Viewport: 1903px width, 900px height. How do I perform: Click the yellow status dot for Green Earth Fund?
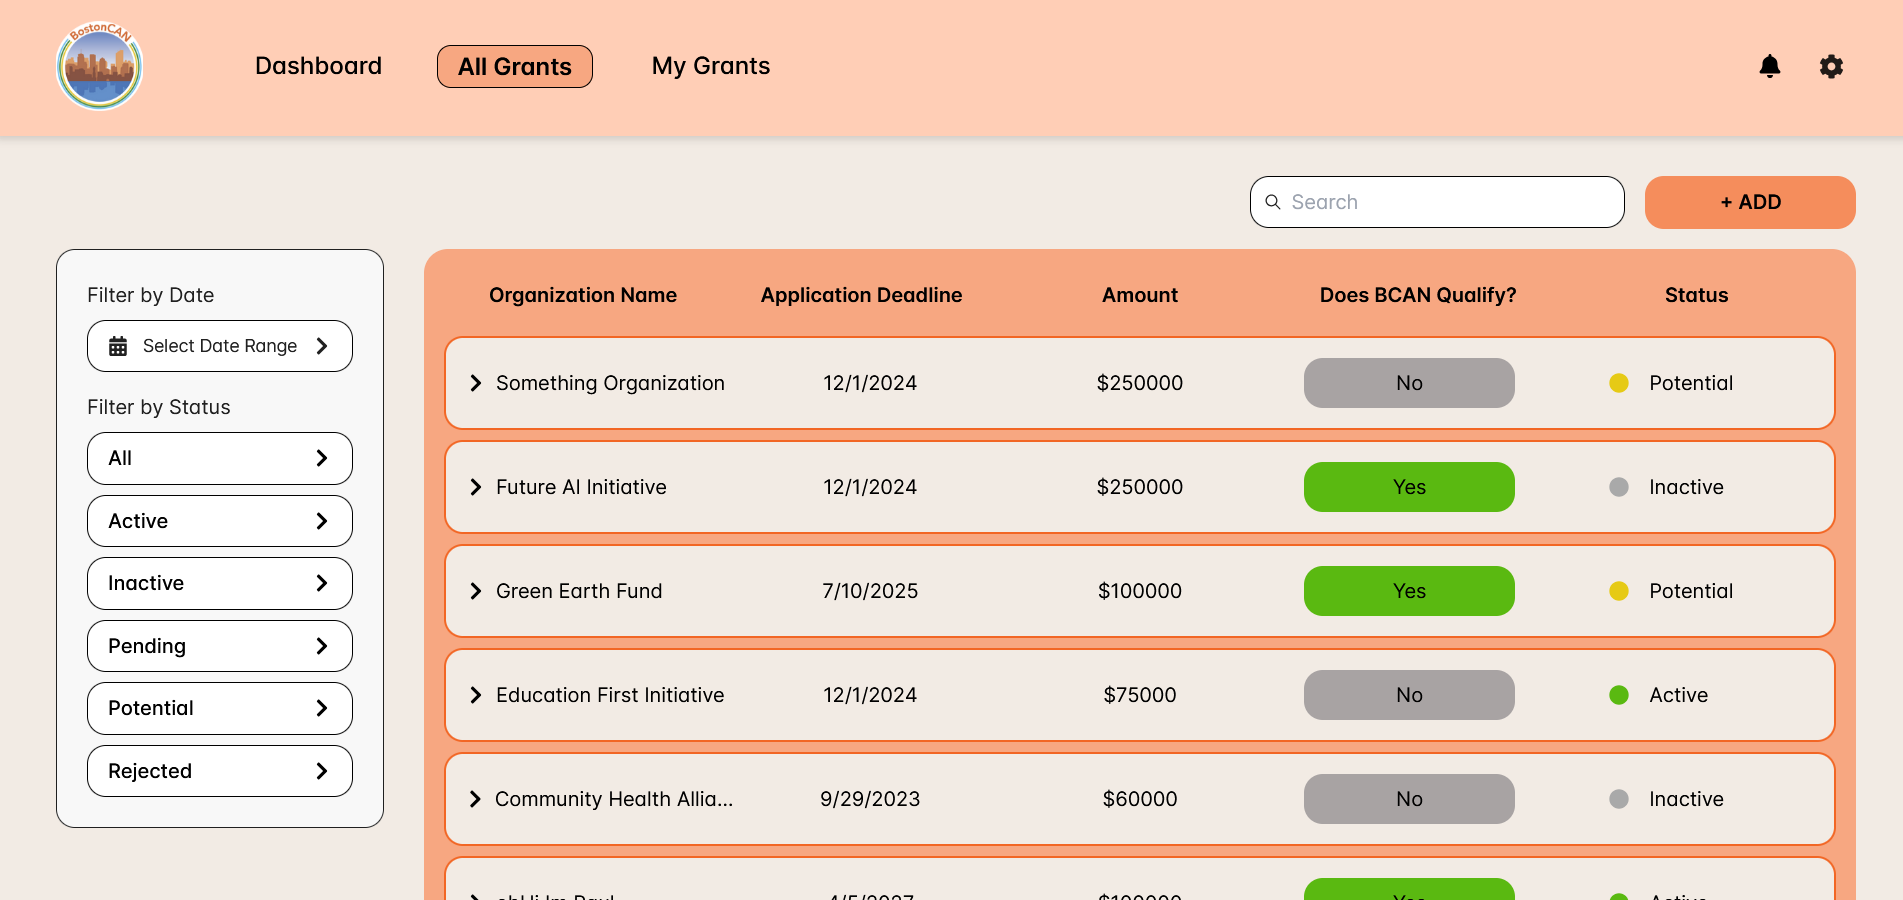coord(1618,591)
